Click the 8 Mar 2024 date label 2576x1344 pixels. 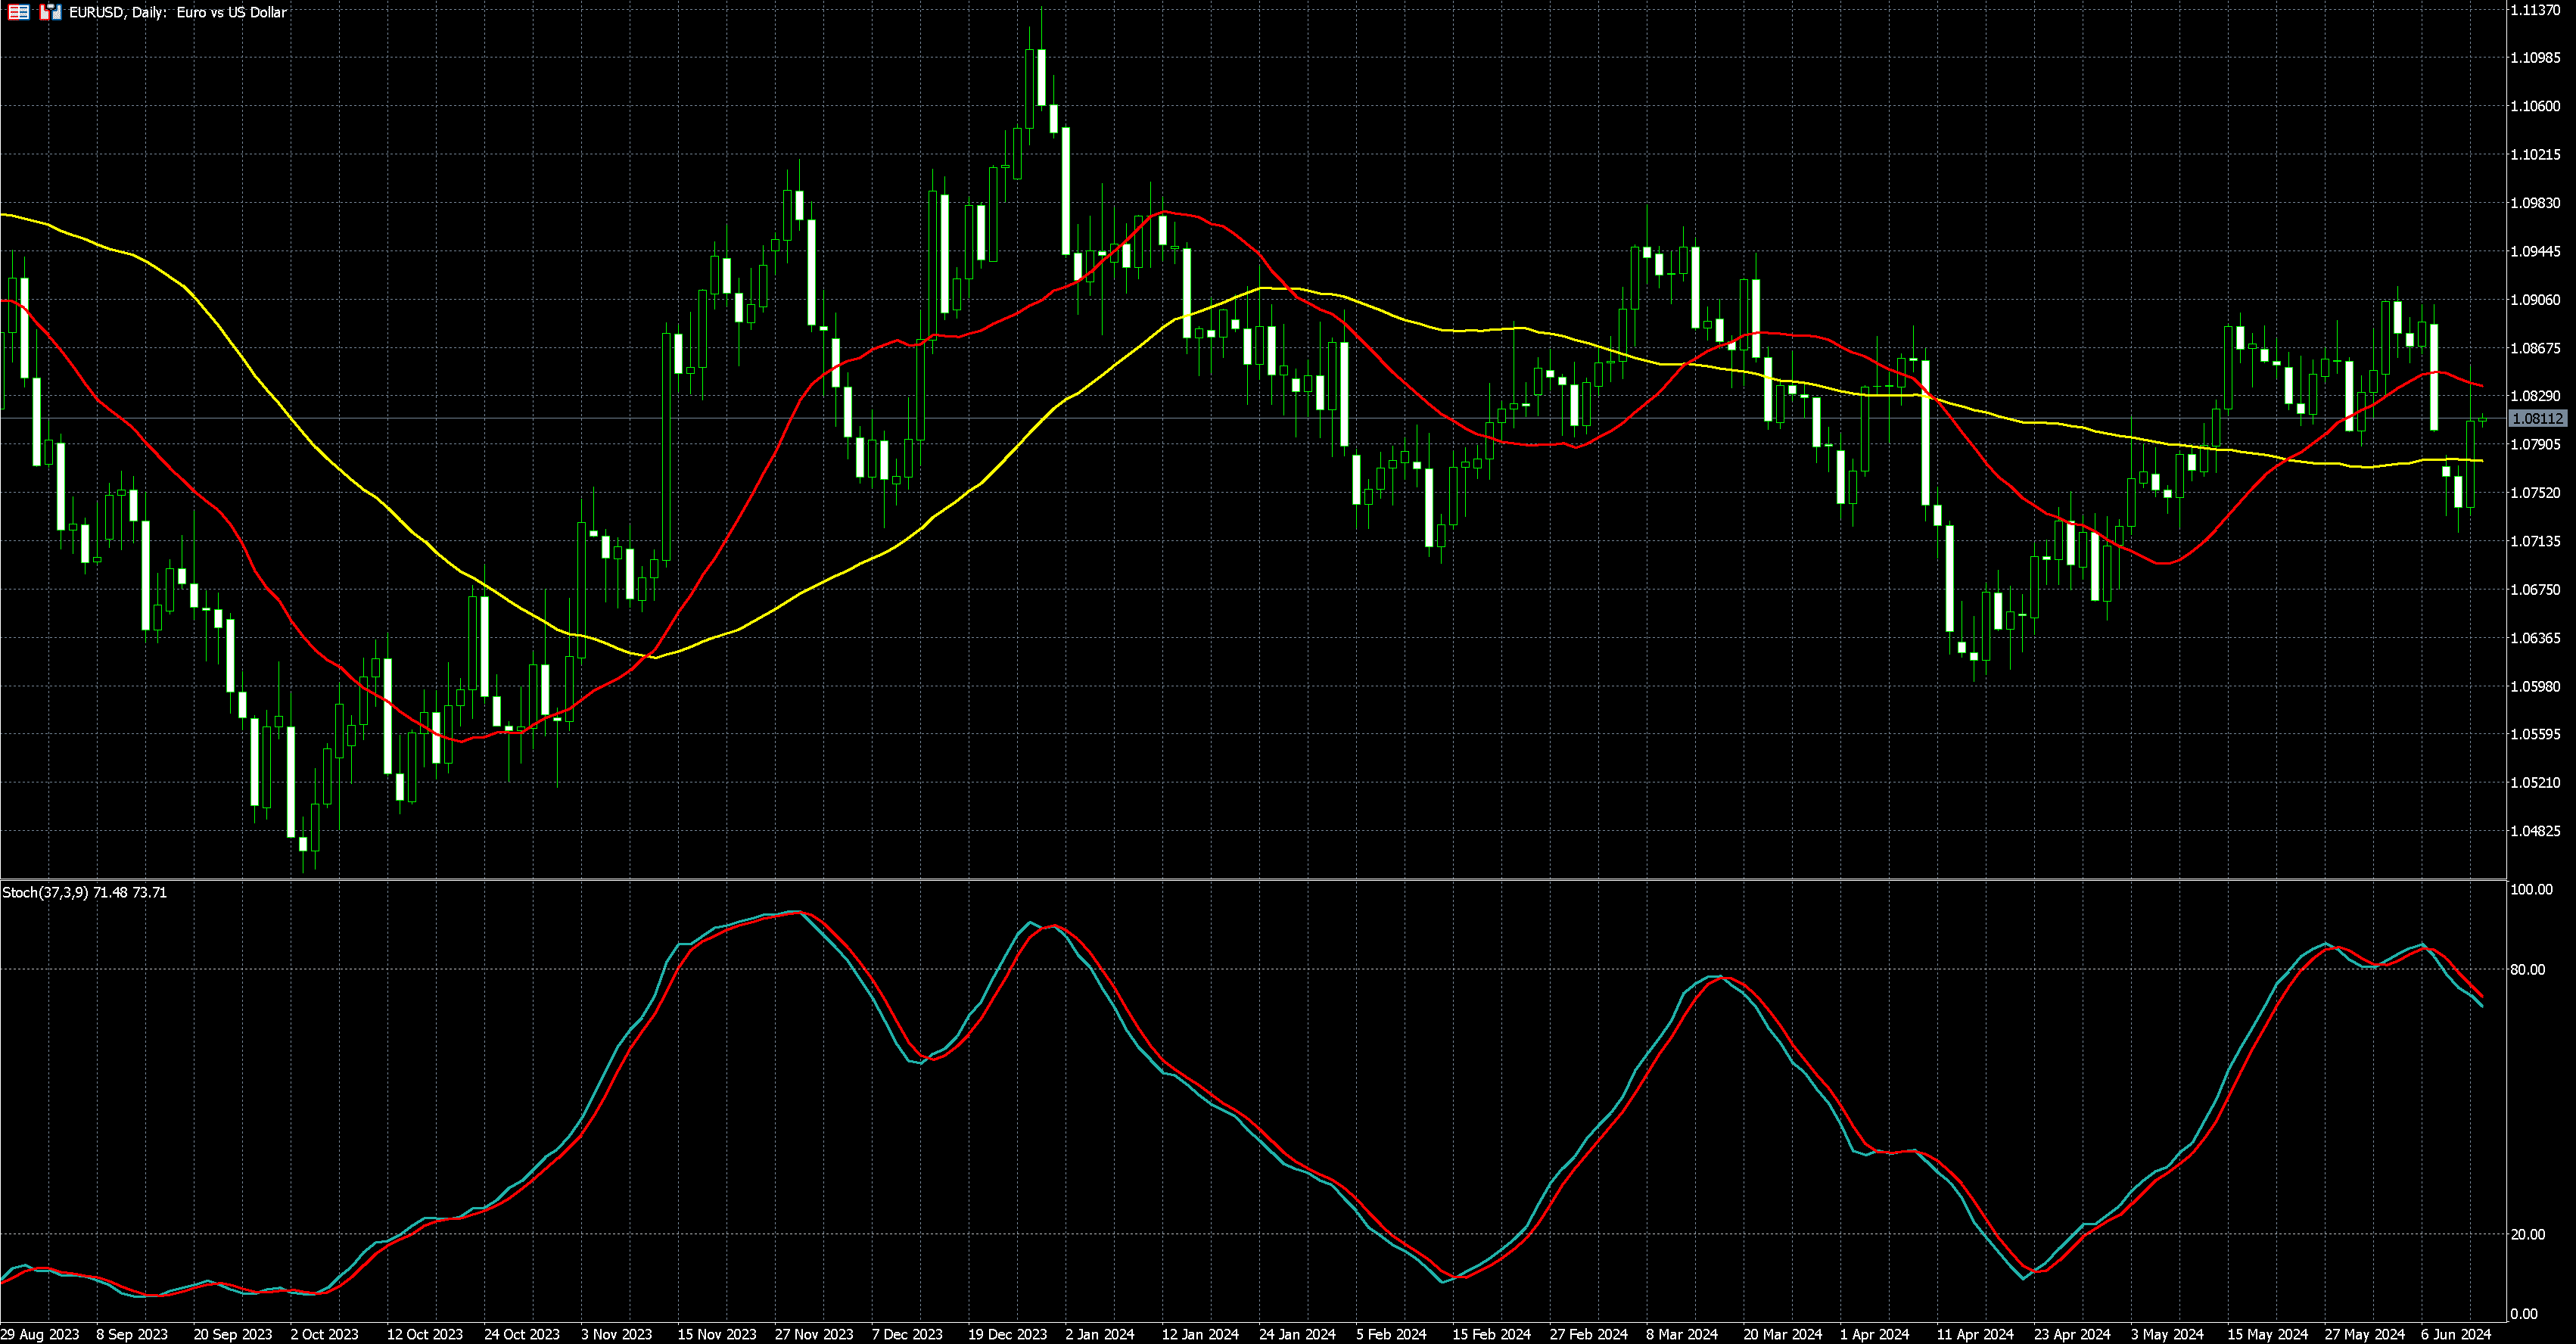(x=1681, y=1334)
